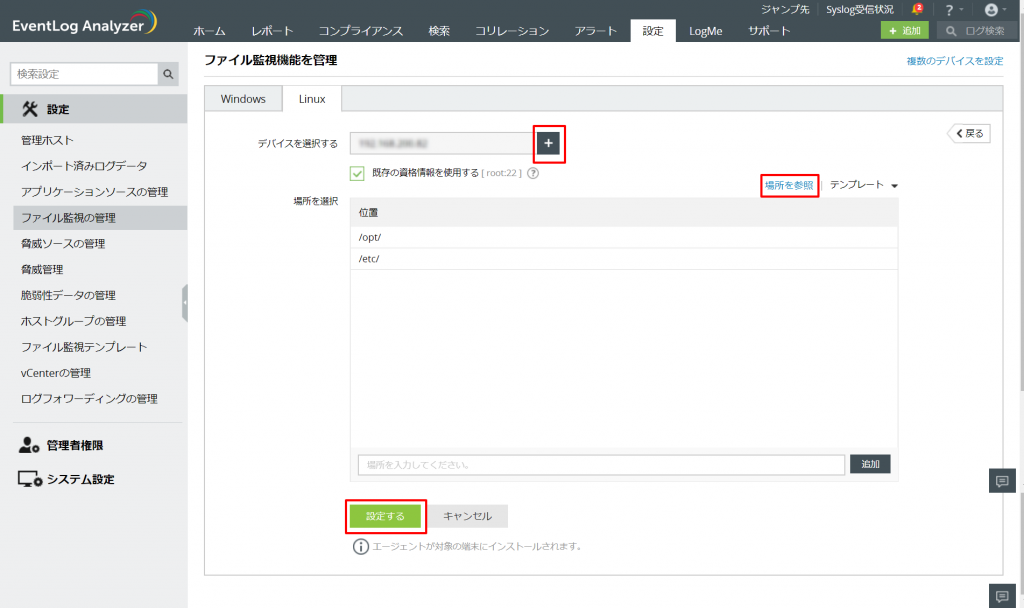
Task: Switch to the Windows tab
Action: (244, 98)
